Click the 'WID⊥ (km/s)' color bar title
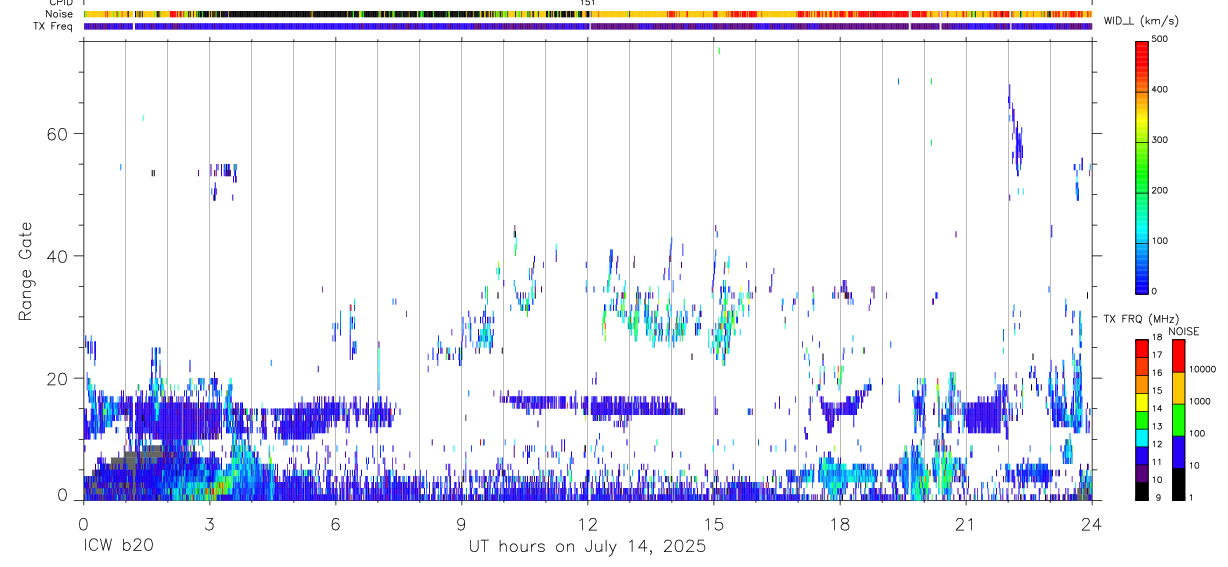 point(1142,21)
